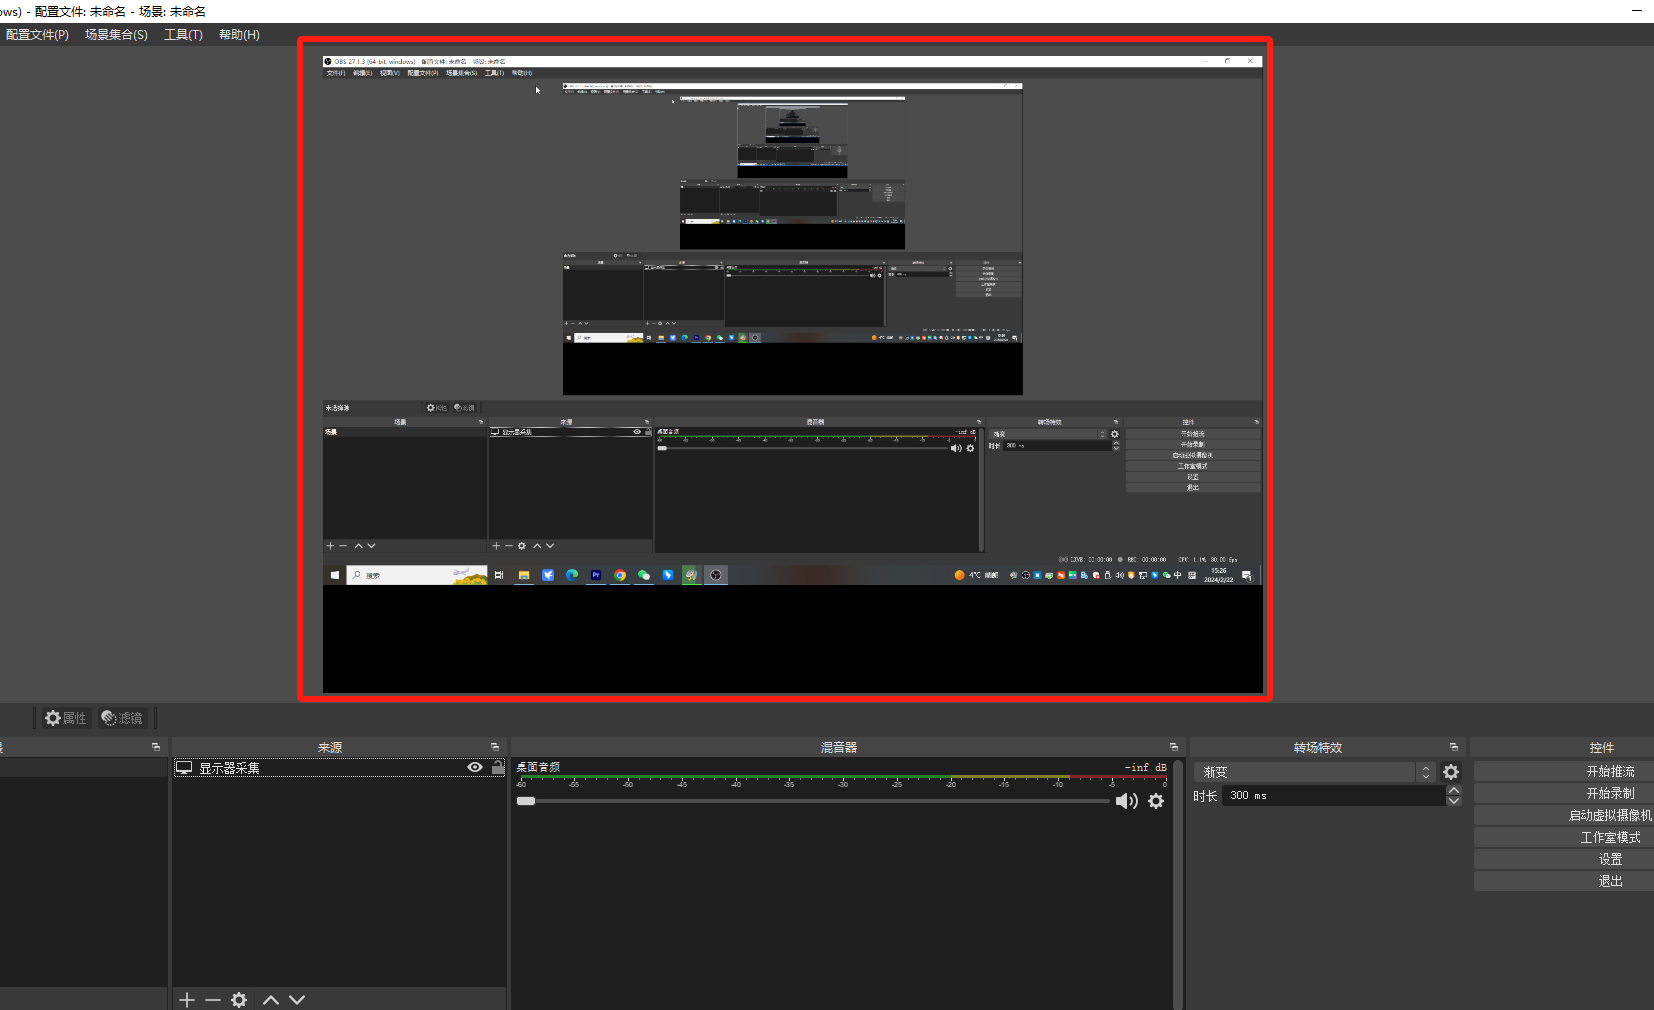Image resolution: width=1654 pixels, height=1010 pixels.
Task: Open the 渐变 transition dropdown
Action: tap(1314, 772)
